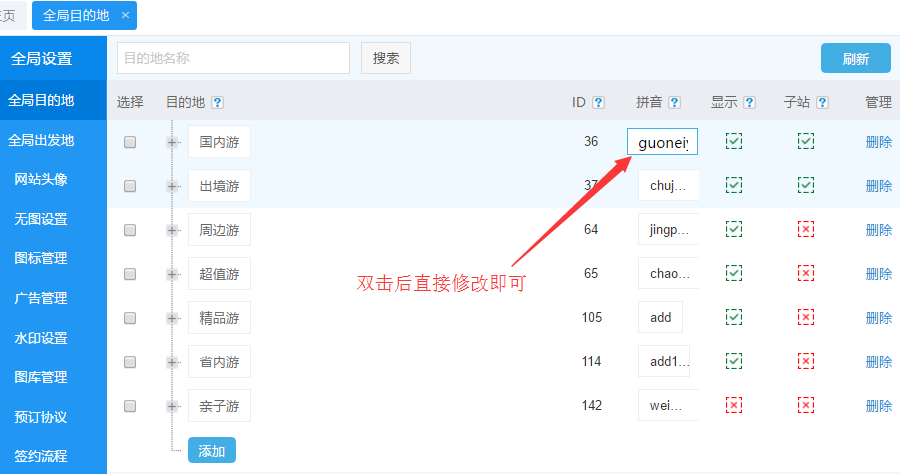Toggle 子站 status icon for 周边游
900x474 pixels.
[806, 229]
